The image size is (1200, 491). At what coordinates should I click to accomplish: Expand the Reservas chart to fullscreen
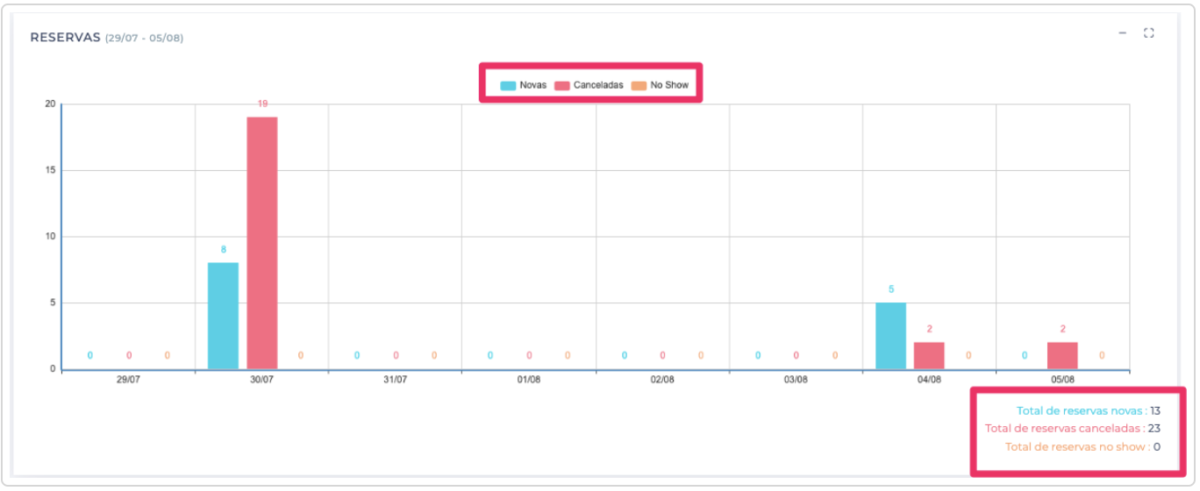click(1149, 33)
